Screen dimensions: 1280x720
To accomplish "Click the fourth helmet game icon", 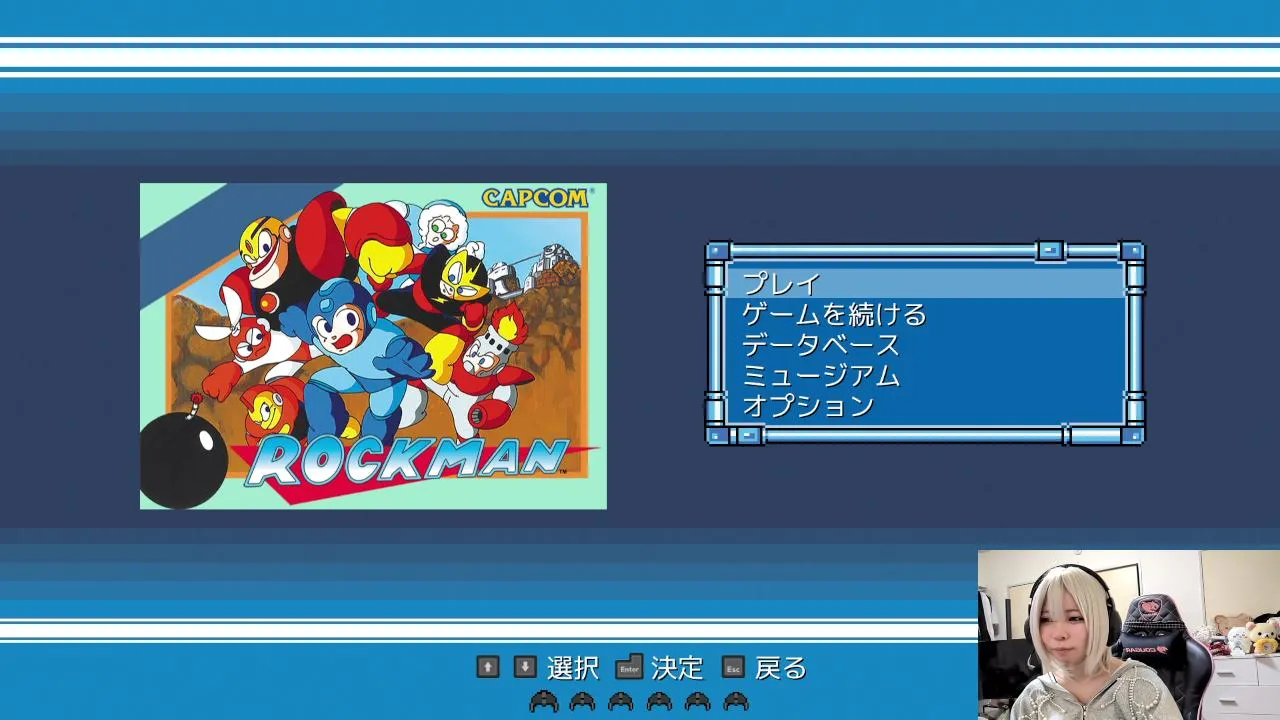I will (659, 701).
